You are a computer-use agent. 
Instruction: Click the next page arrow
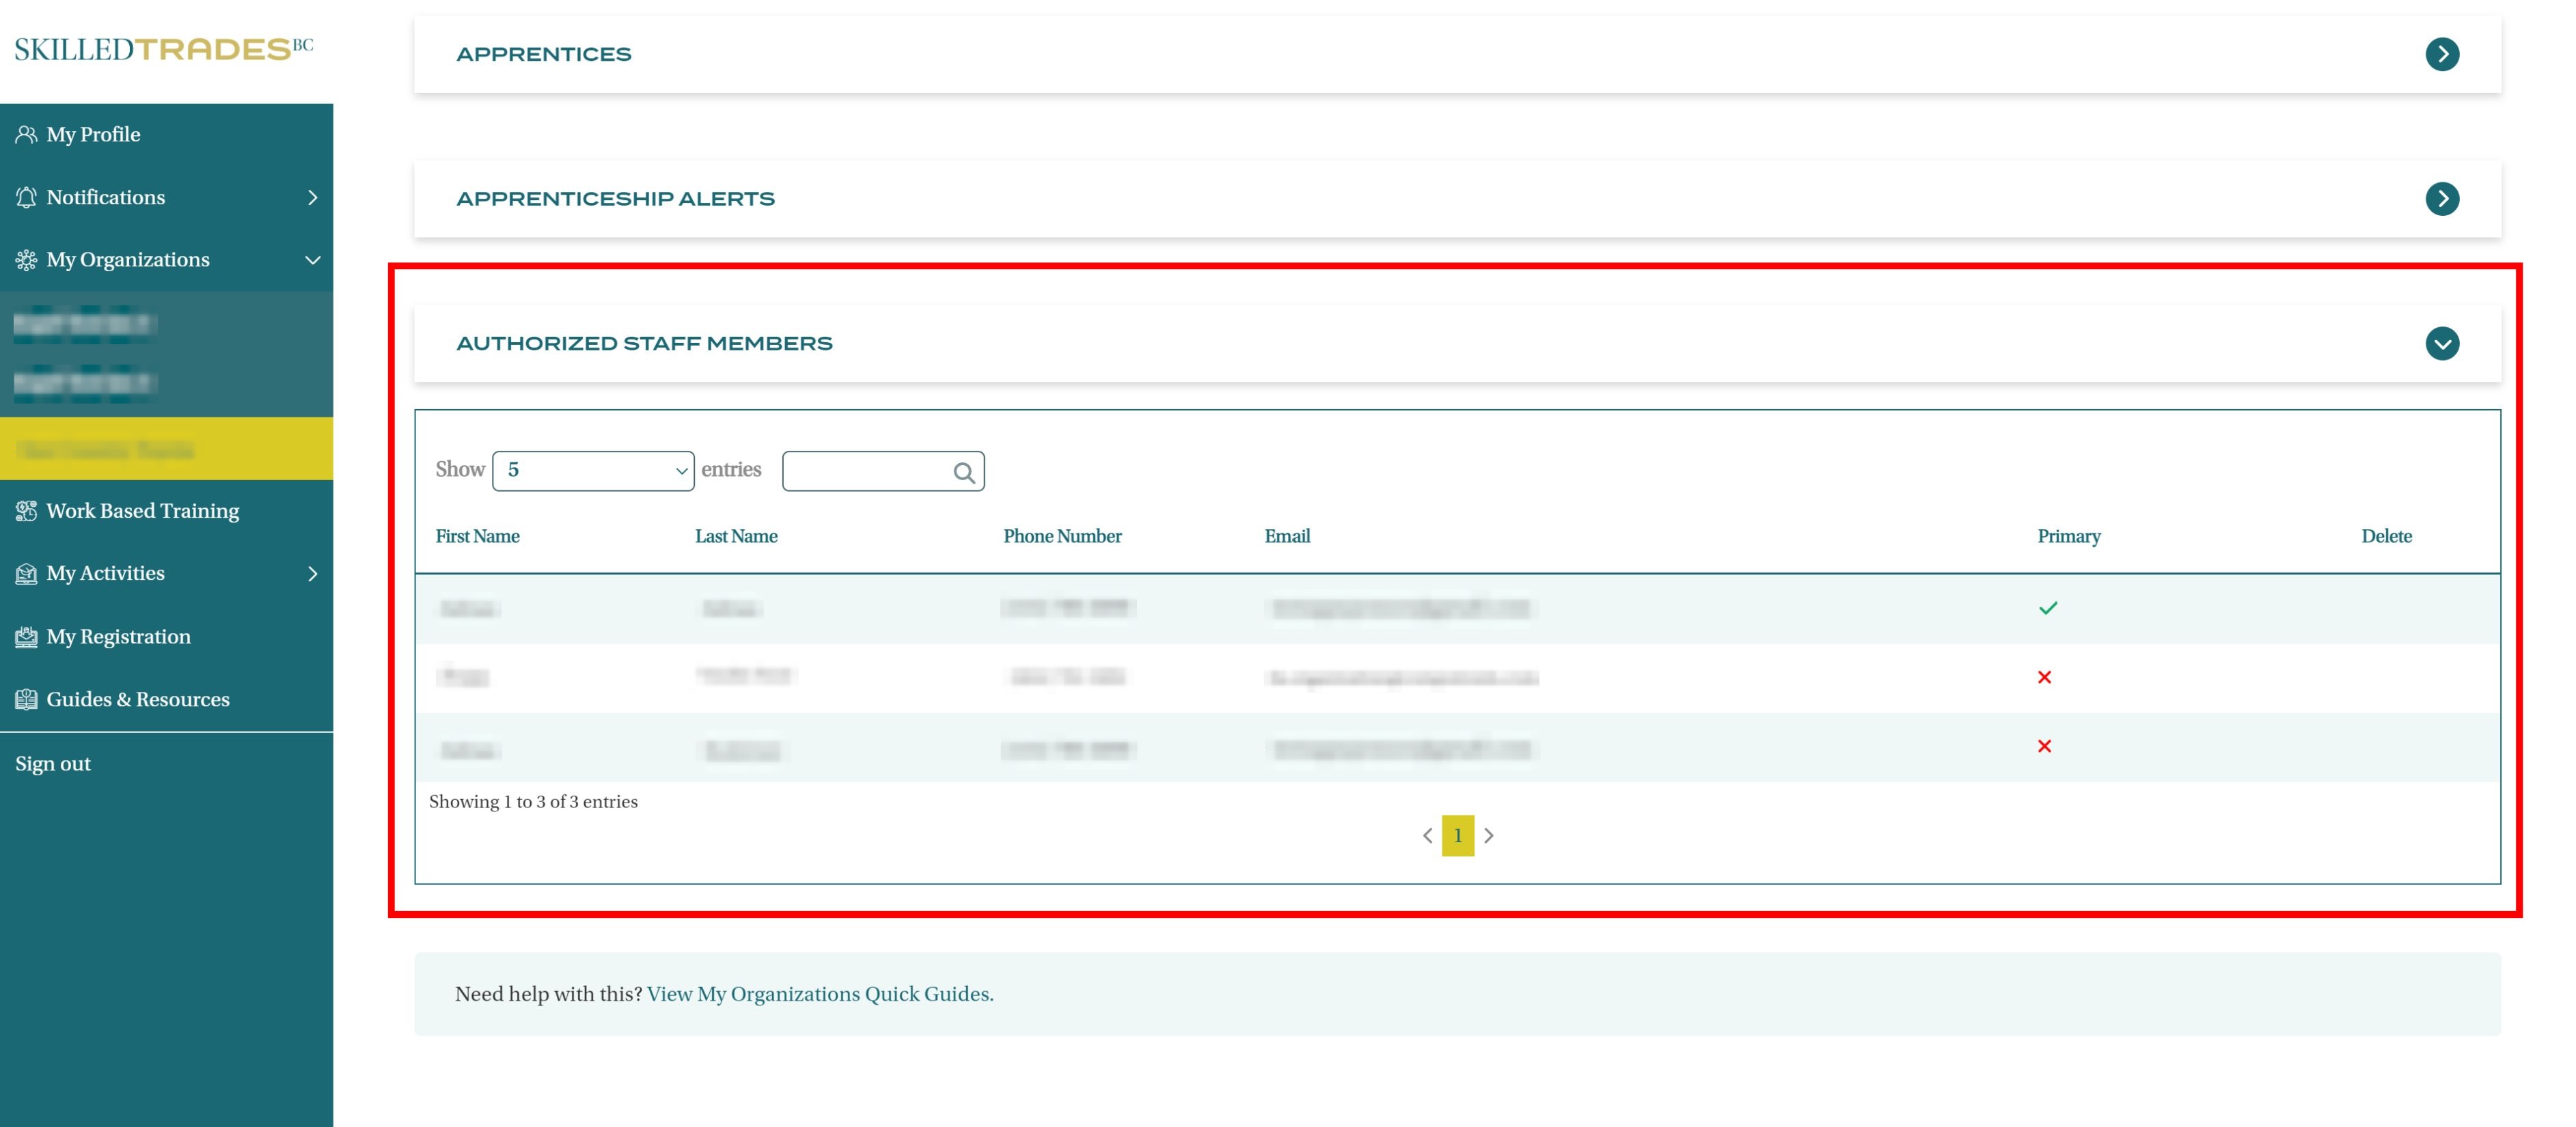(x=1489, y=836)
